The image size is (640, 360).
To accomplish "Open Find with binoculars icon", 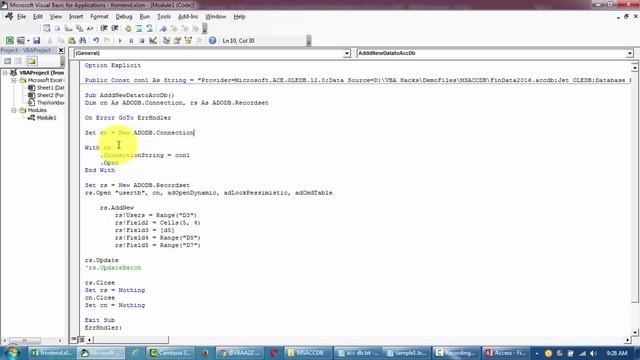I will click(82, 40).
